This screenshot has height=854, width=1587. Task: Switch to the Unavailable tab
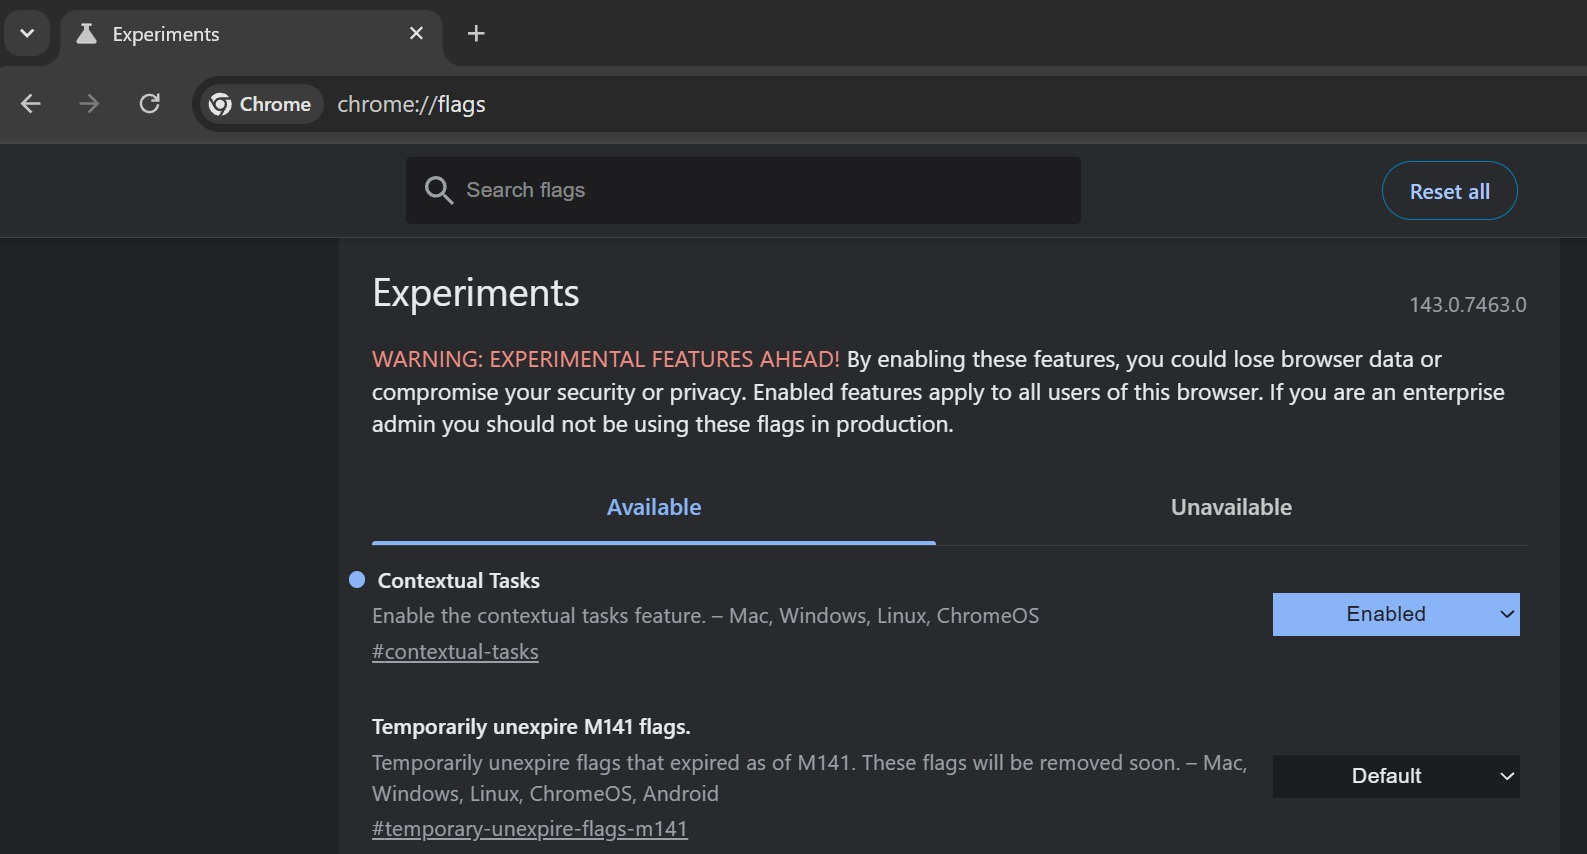[1231, 508]
